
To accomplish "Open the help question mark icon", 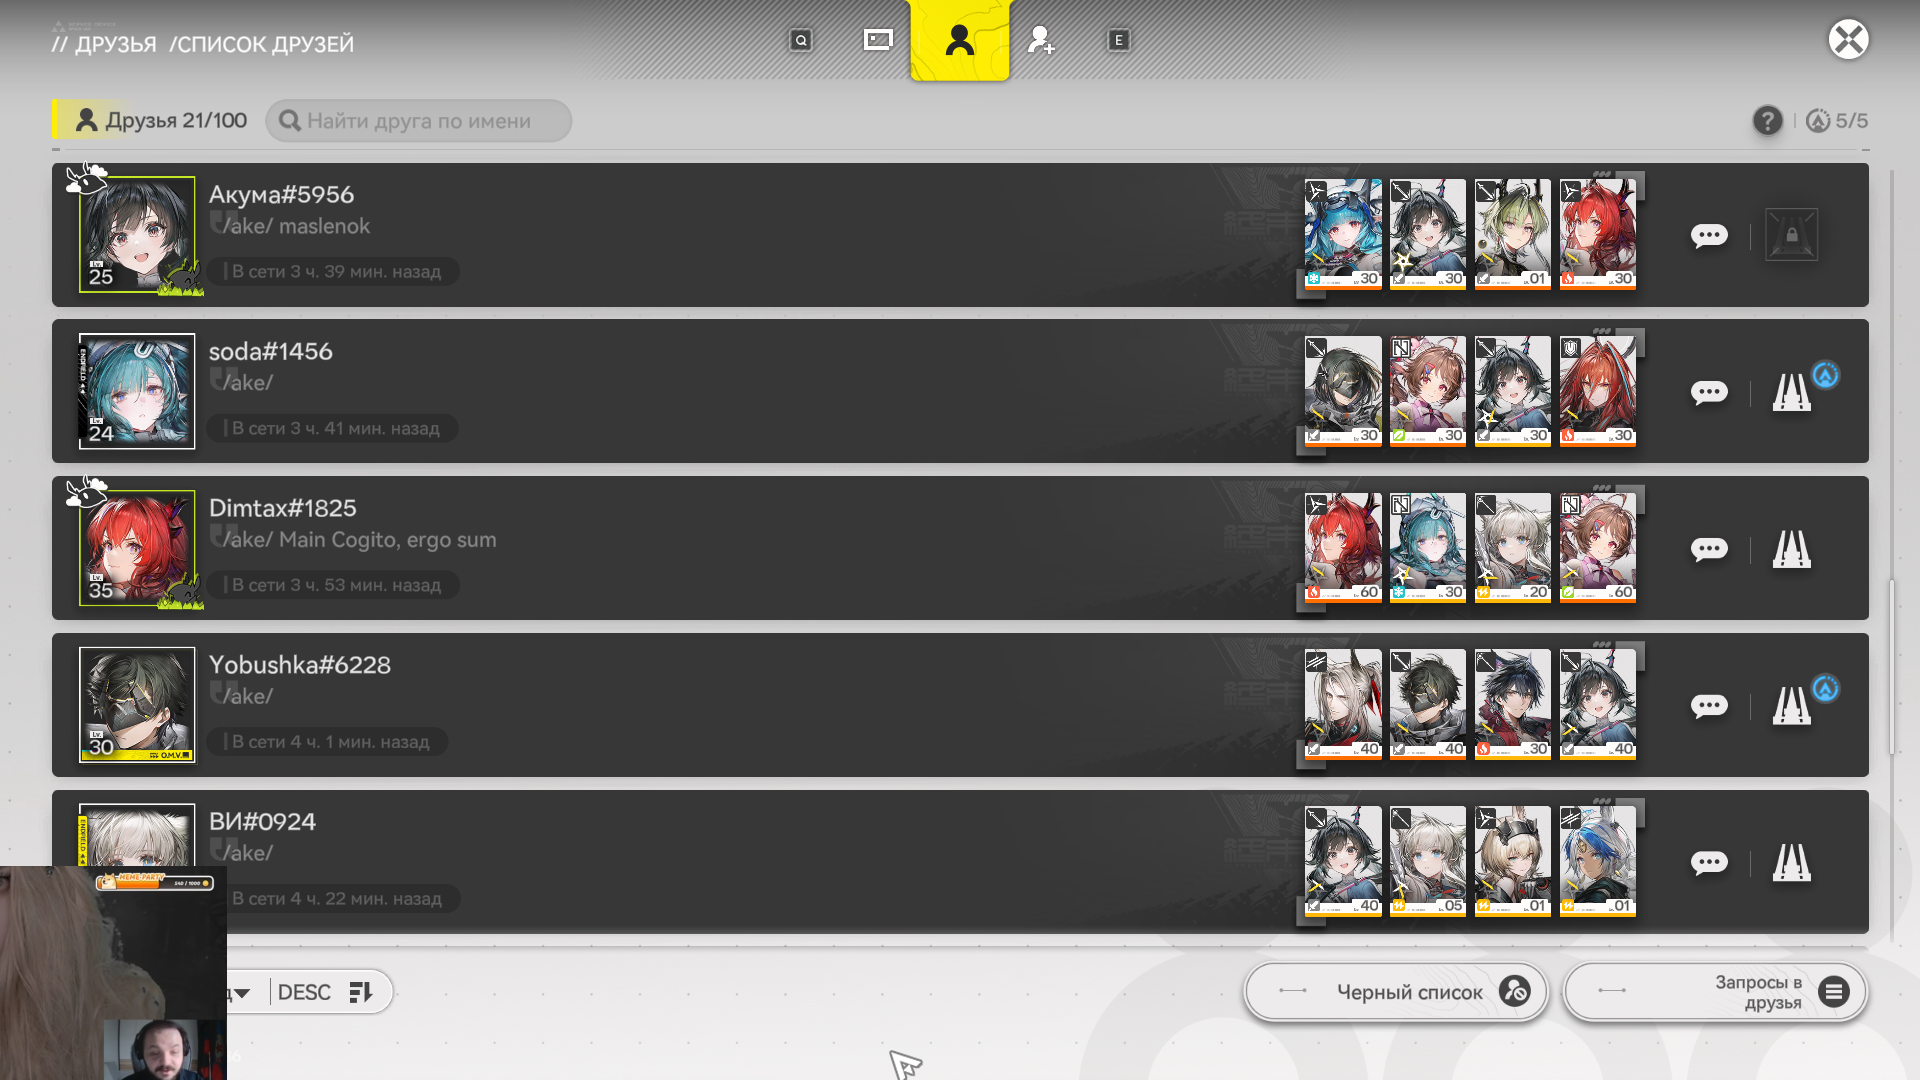I will (x=1767, y=121).
